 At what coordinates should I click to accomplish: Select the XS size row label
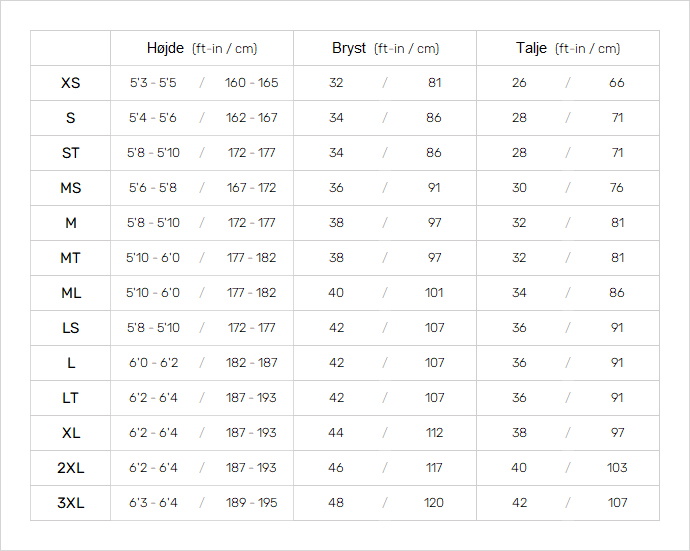coord(70,83)
